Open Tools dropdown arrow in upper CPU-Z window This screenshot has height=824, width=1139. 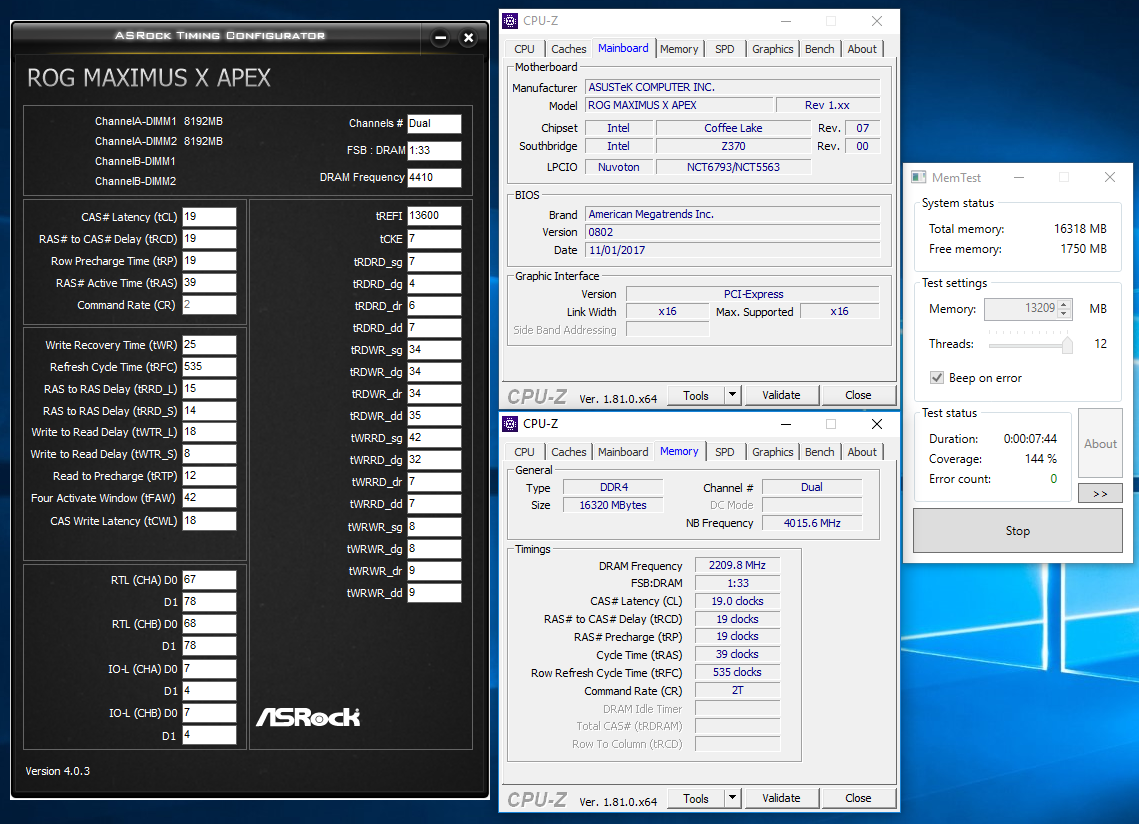732,395
